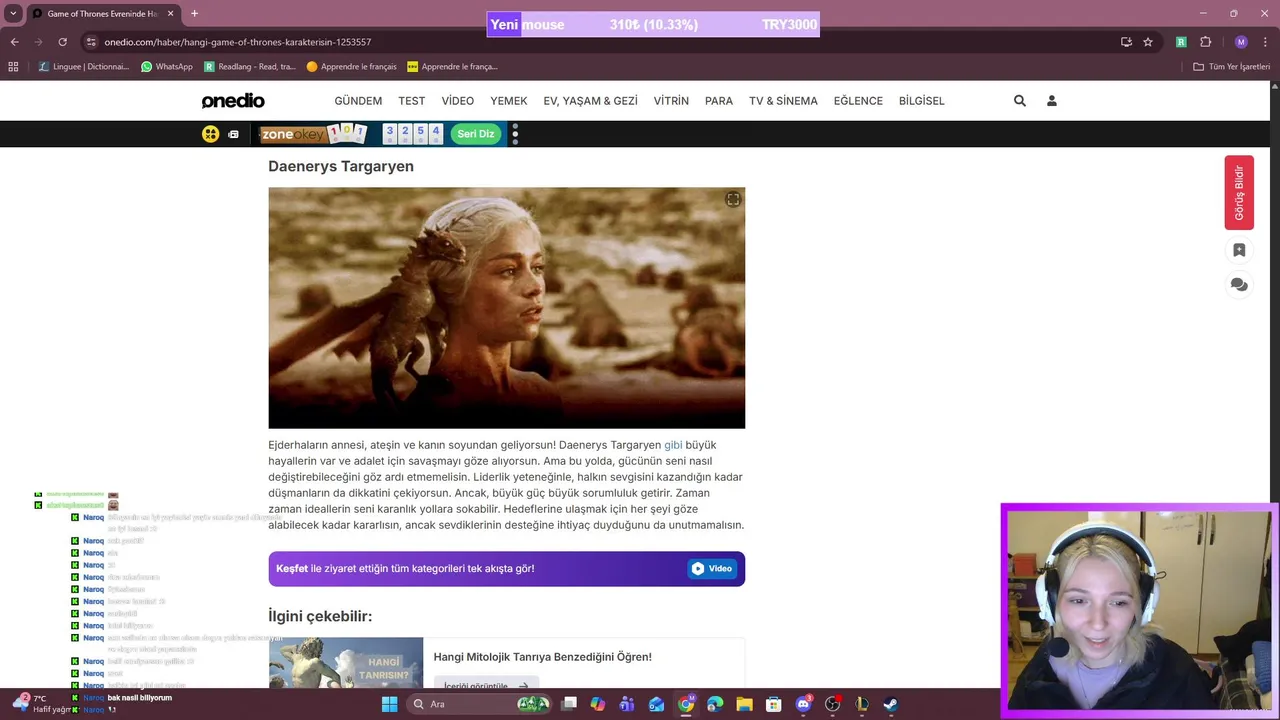
Task: Open Discord from the taskbar
Action: click(803, 704)
